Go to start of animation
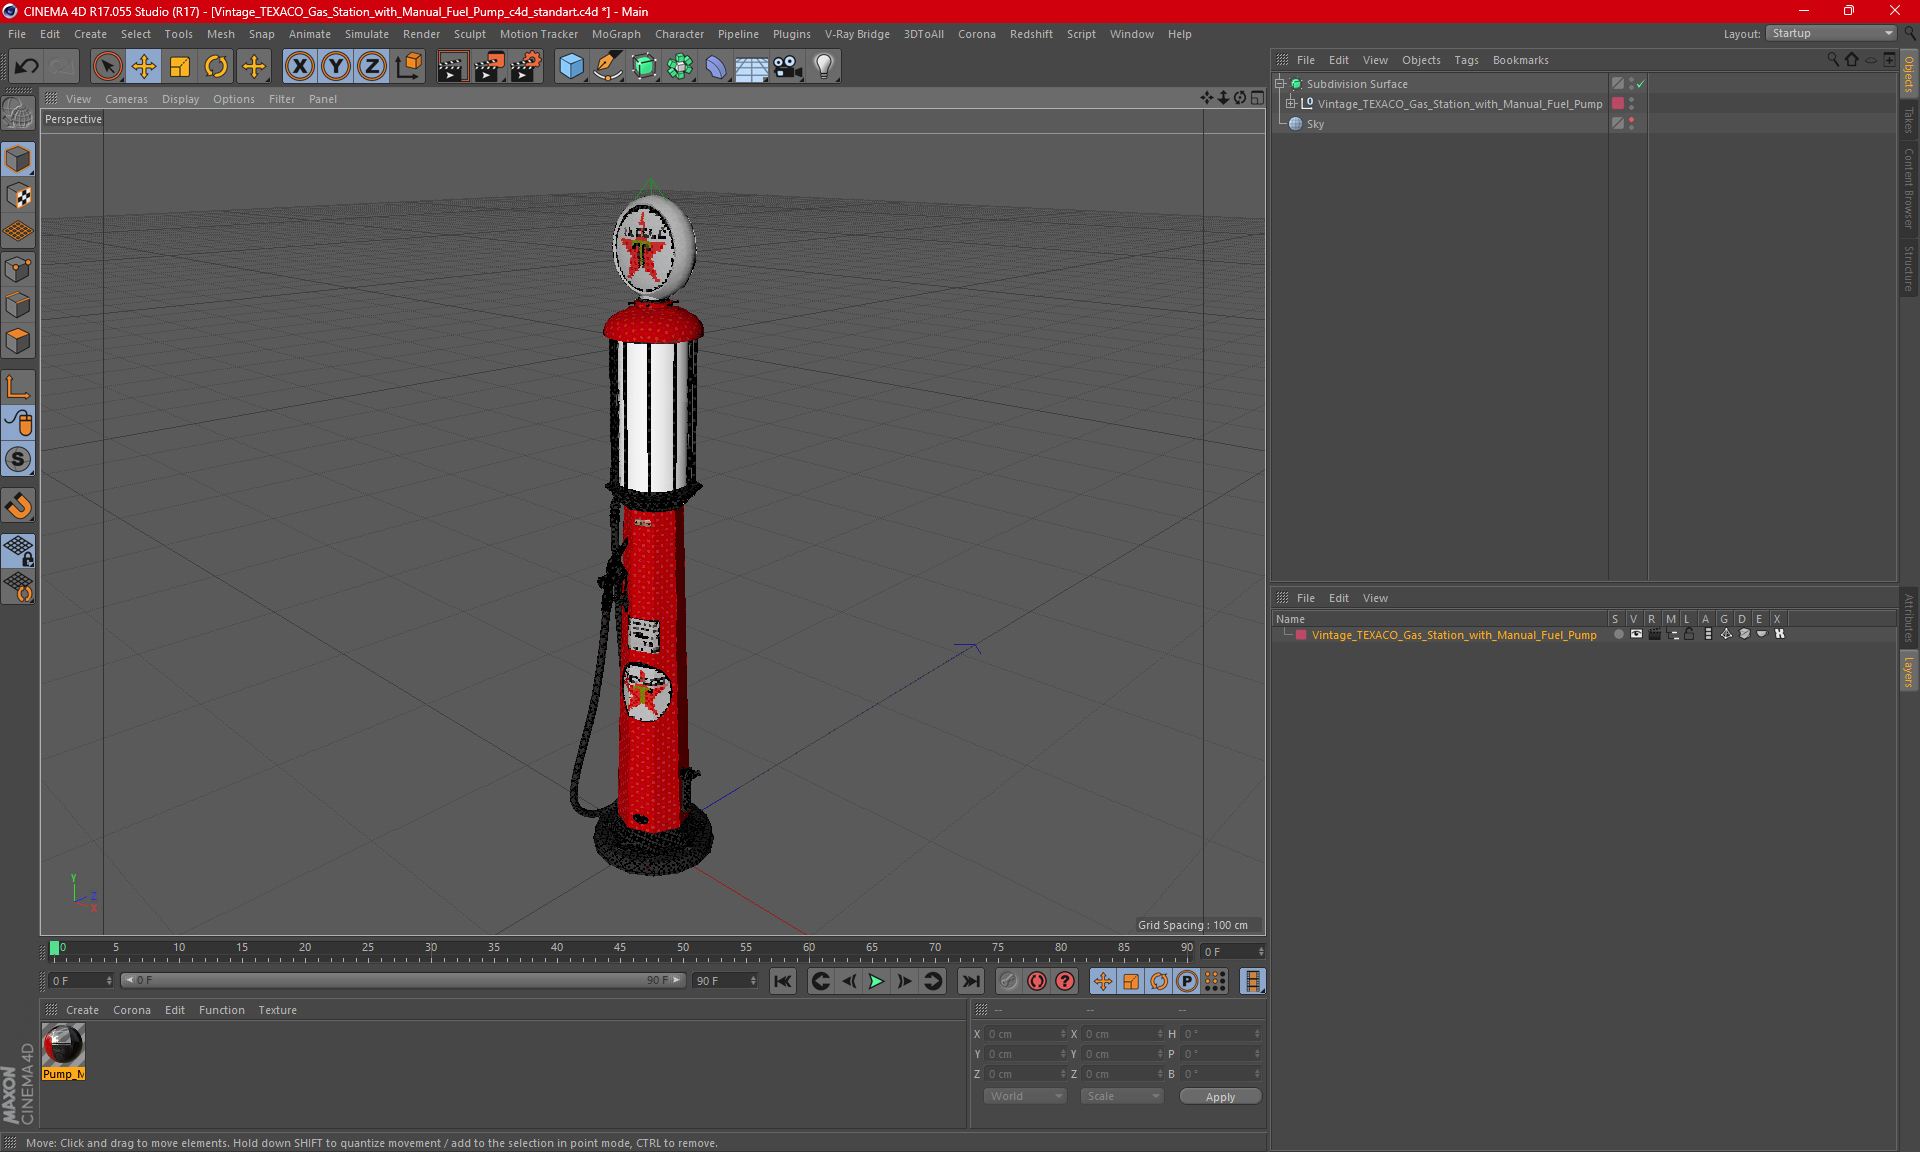This screenshot has height=1152, width=1920. pos(783,981)
